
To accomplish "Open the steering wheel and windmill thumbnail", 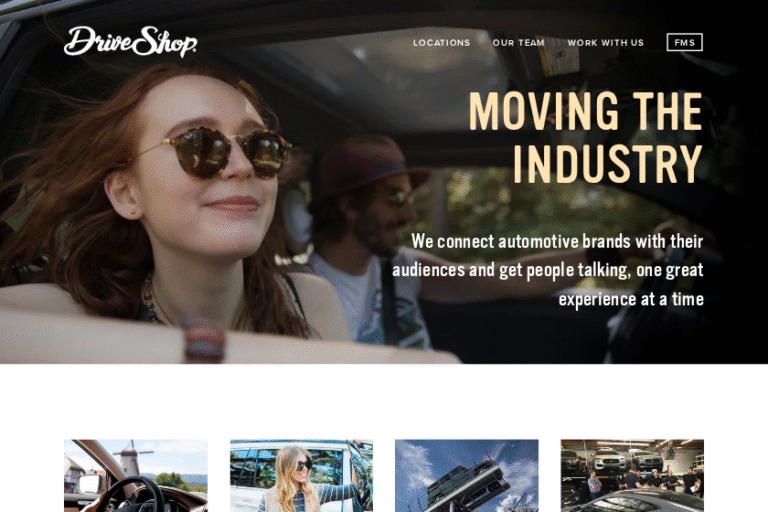I will 136,476.
